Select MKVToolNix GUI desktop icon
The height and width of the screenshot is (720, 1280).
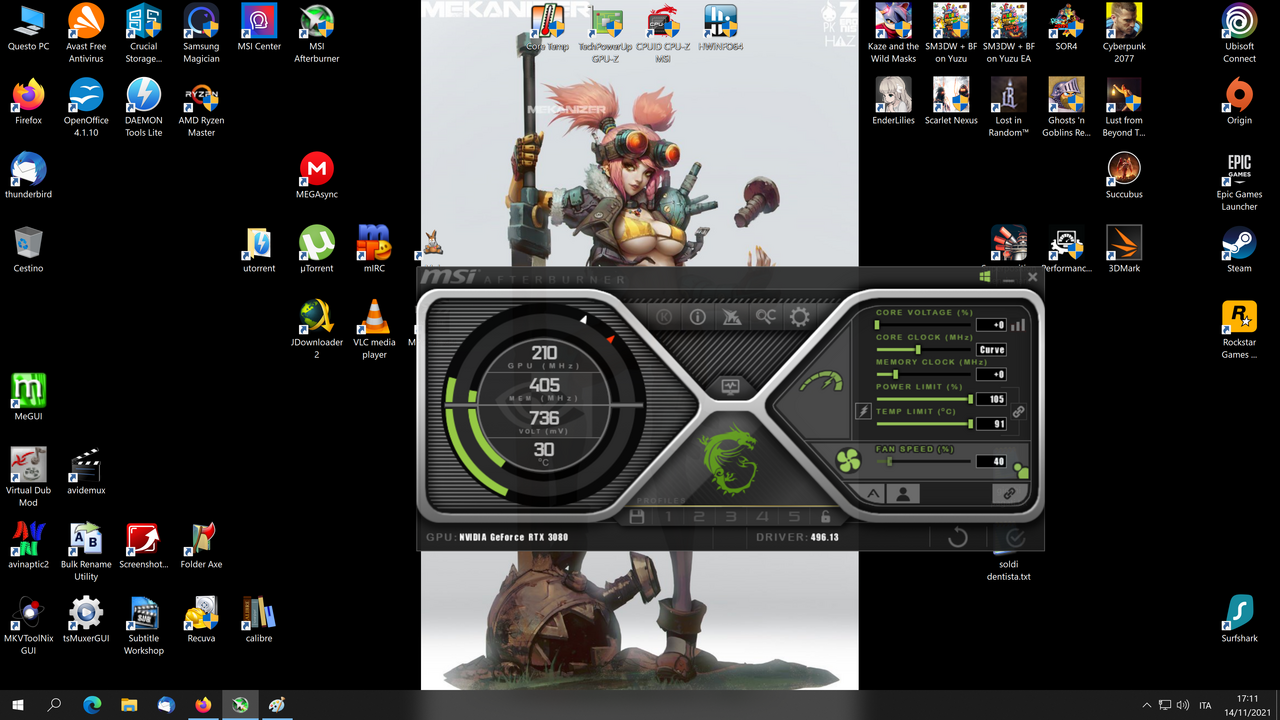(x=28, y=626)
